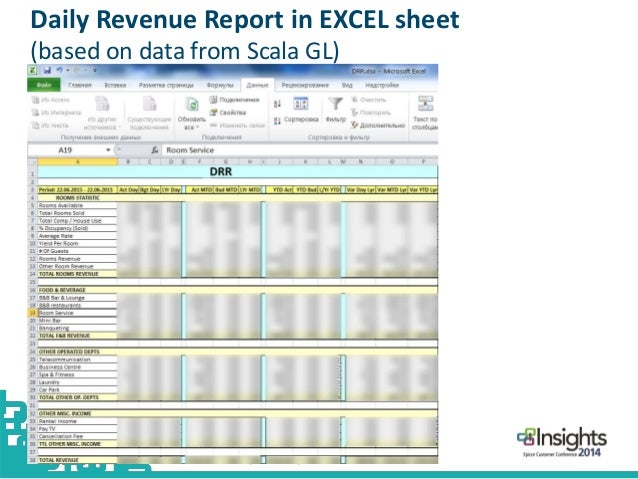Switch to the Главная tab
638x479 pixels.
click(80, 85)
